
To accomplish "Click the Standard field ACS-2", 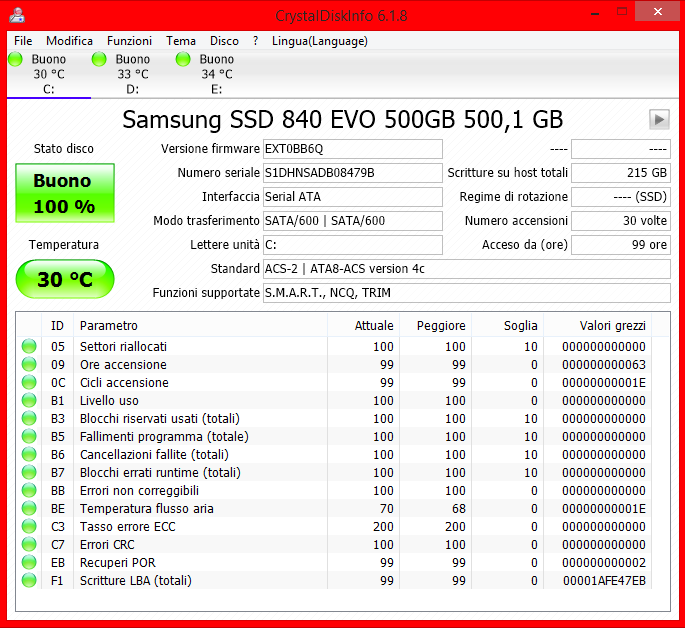I will (467, 269).
